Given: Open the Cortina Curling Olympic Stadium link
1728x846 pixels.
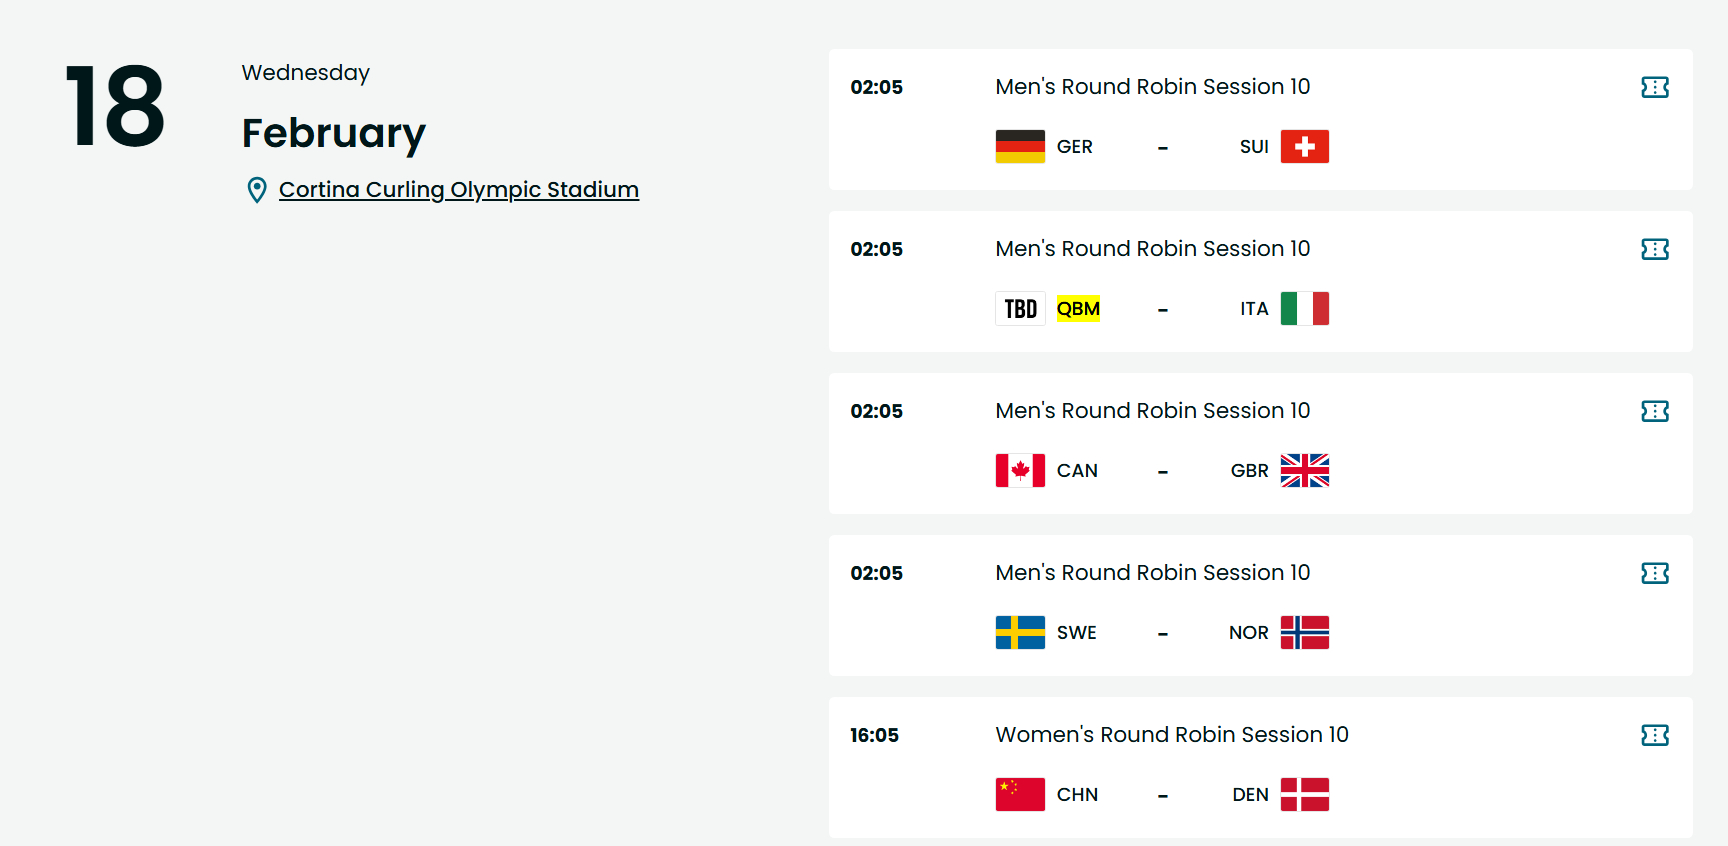Looking at the screenshot, I should point(458,190).
